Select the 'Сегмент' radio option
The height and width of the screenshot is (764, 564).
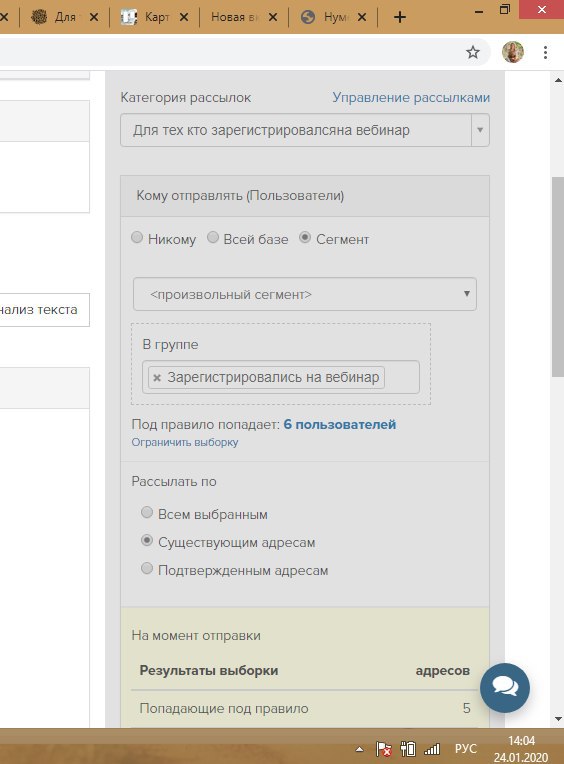coord(305,237)
